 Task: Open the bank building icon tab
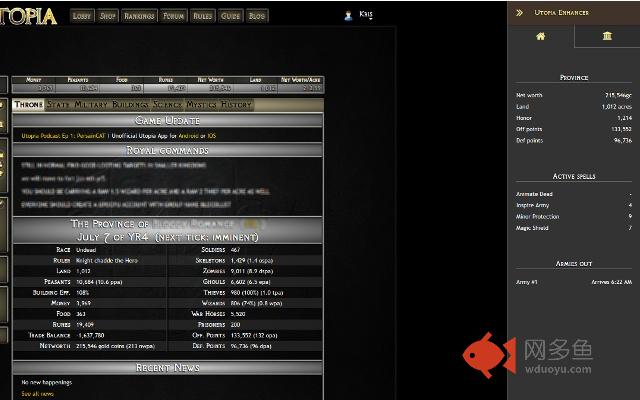pyautogui.click(x=607, y=36)
